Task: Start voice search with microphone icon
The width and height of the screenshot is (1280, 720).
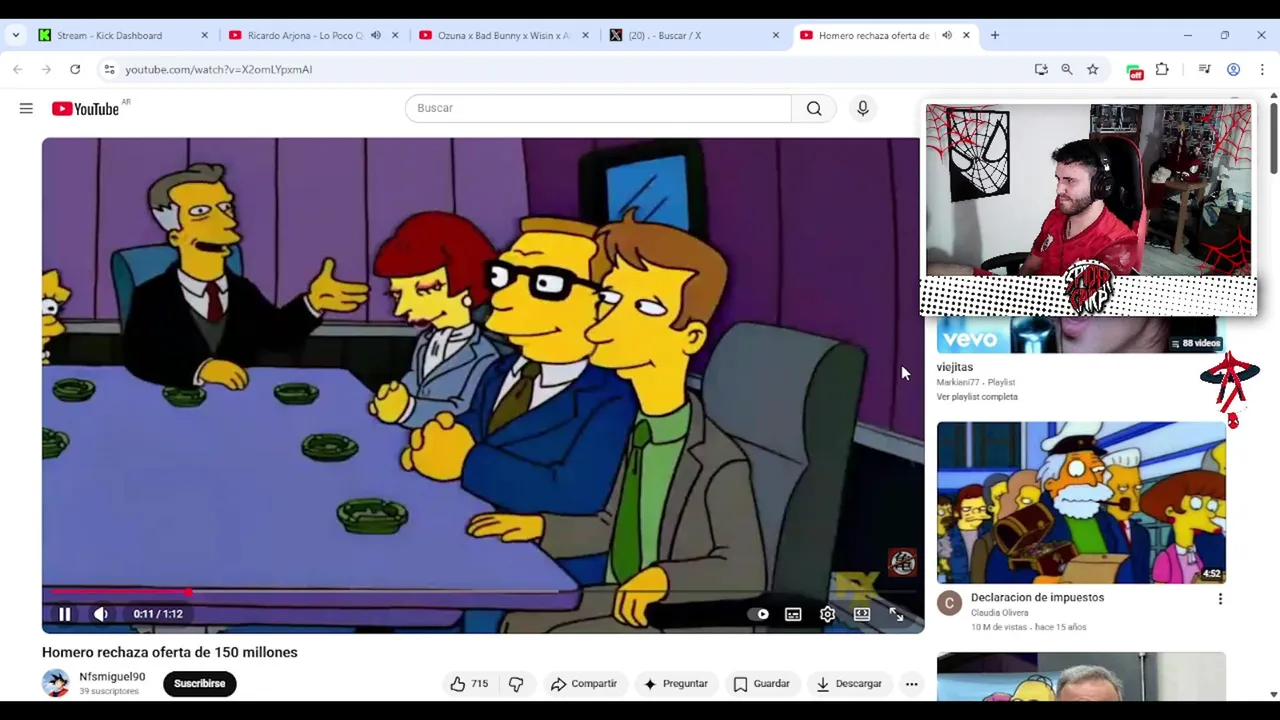Action: (863, 108)
